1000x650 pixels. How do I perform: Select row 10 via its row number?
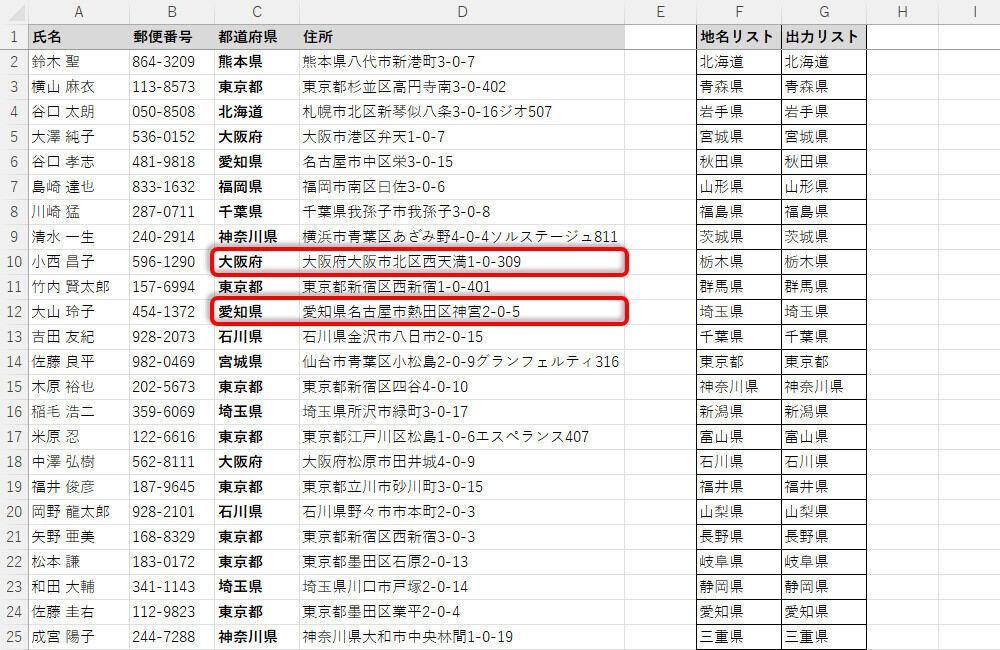(14, 262)
